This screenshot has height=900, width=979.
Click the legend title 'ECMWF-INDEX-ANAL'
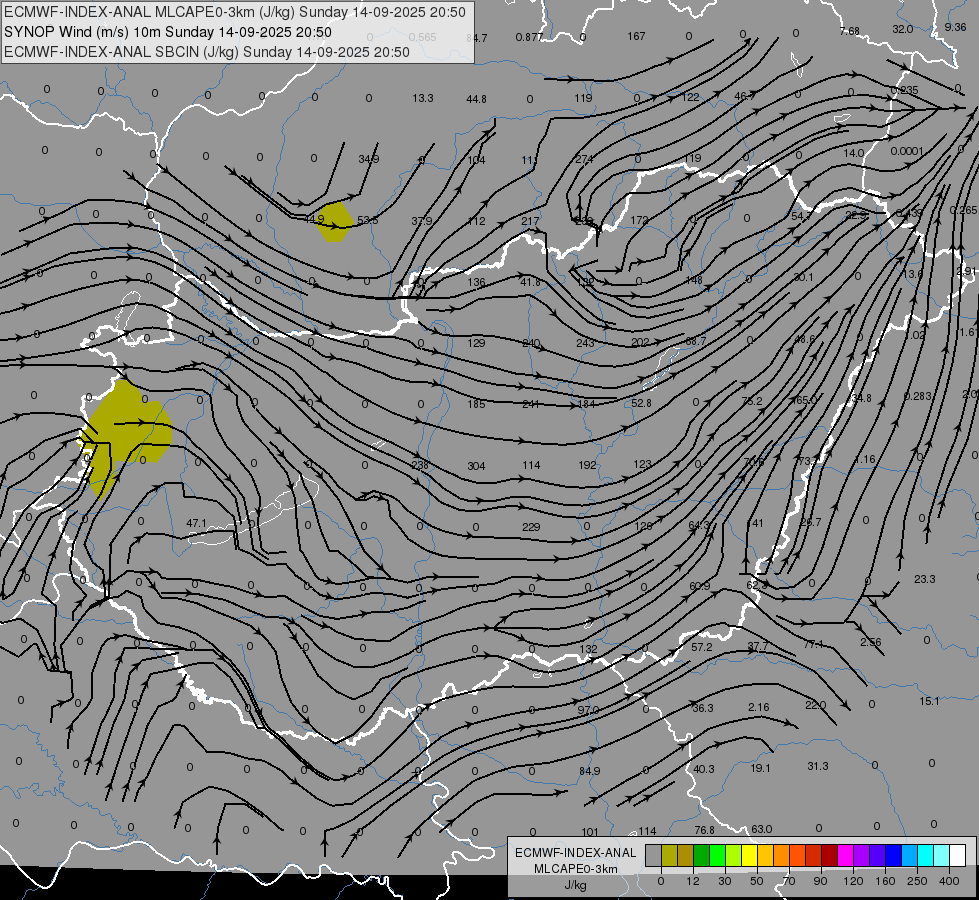[x=576, y=853]
